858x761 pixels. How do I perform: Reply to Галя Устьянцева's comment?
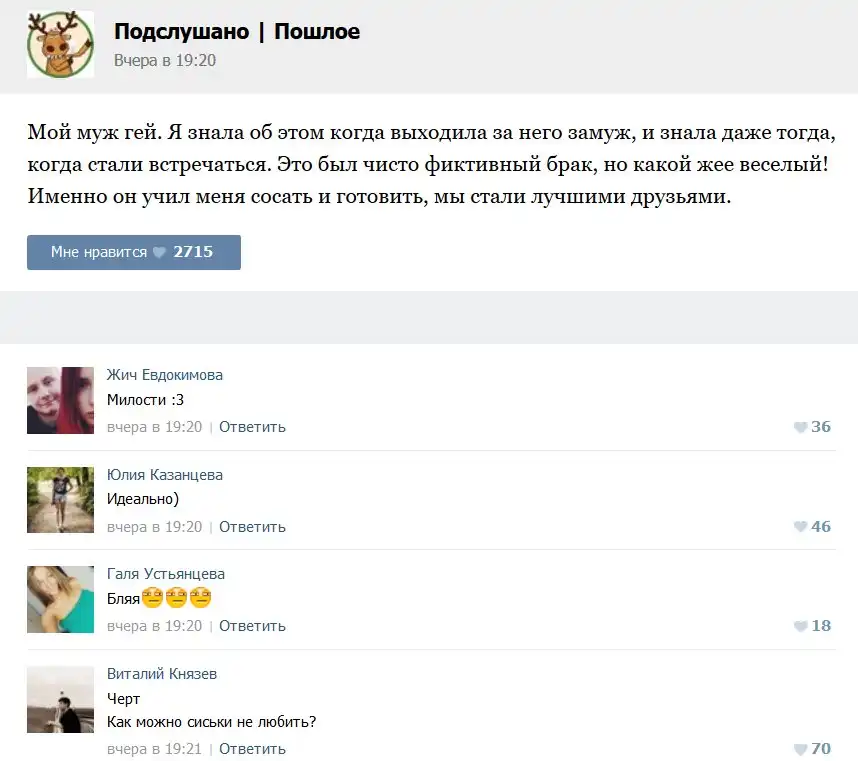coord(252,626)
